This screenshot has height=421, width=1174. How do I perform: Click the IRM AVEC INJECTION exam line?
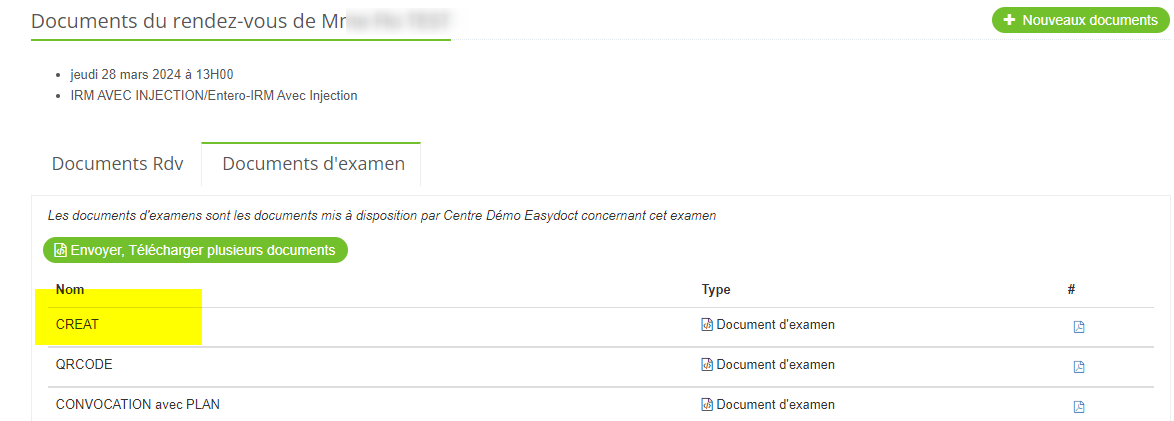213,96
